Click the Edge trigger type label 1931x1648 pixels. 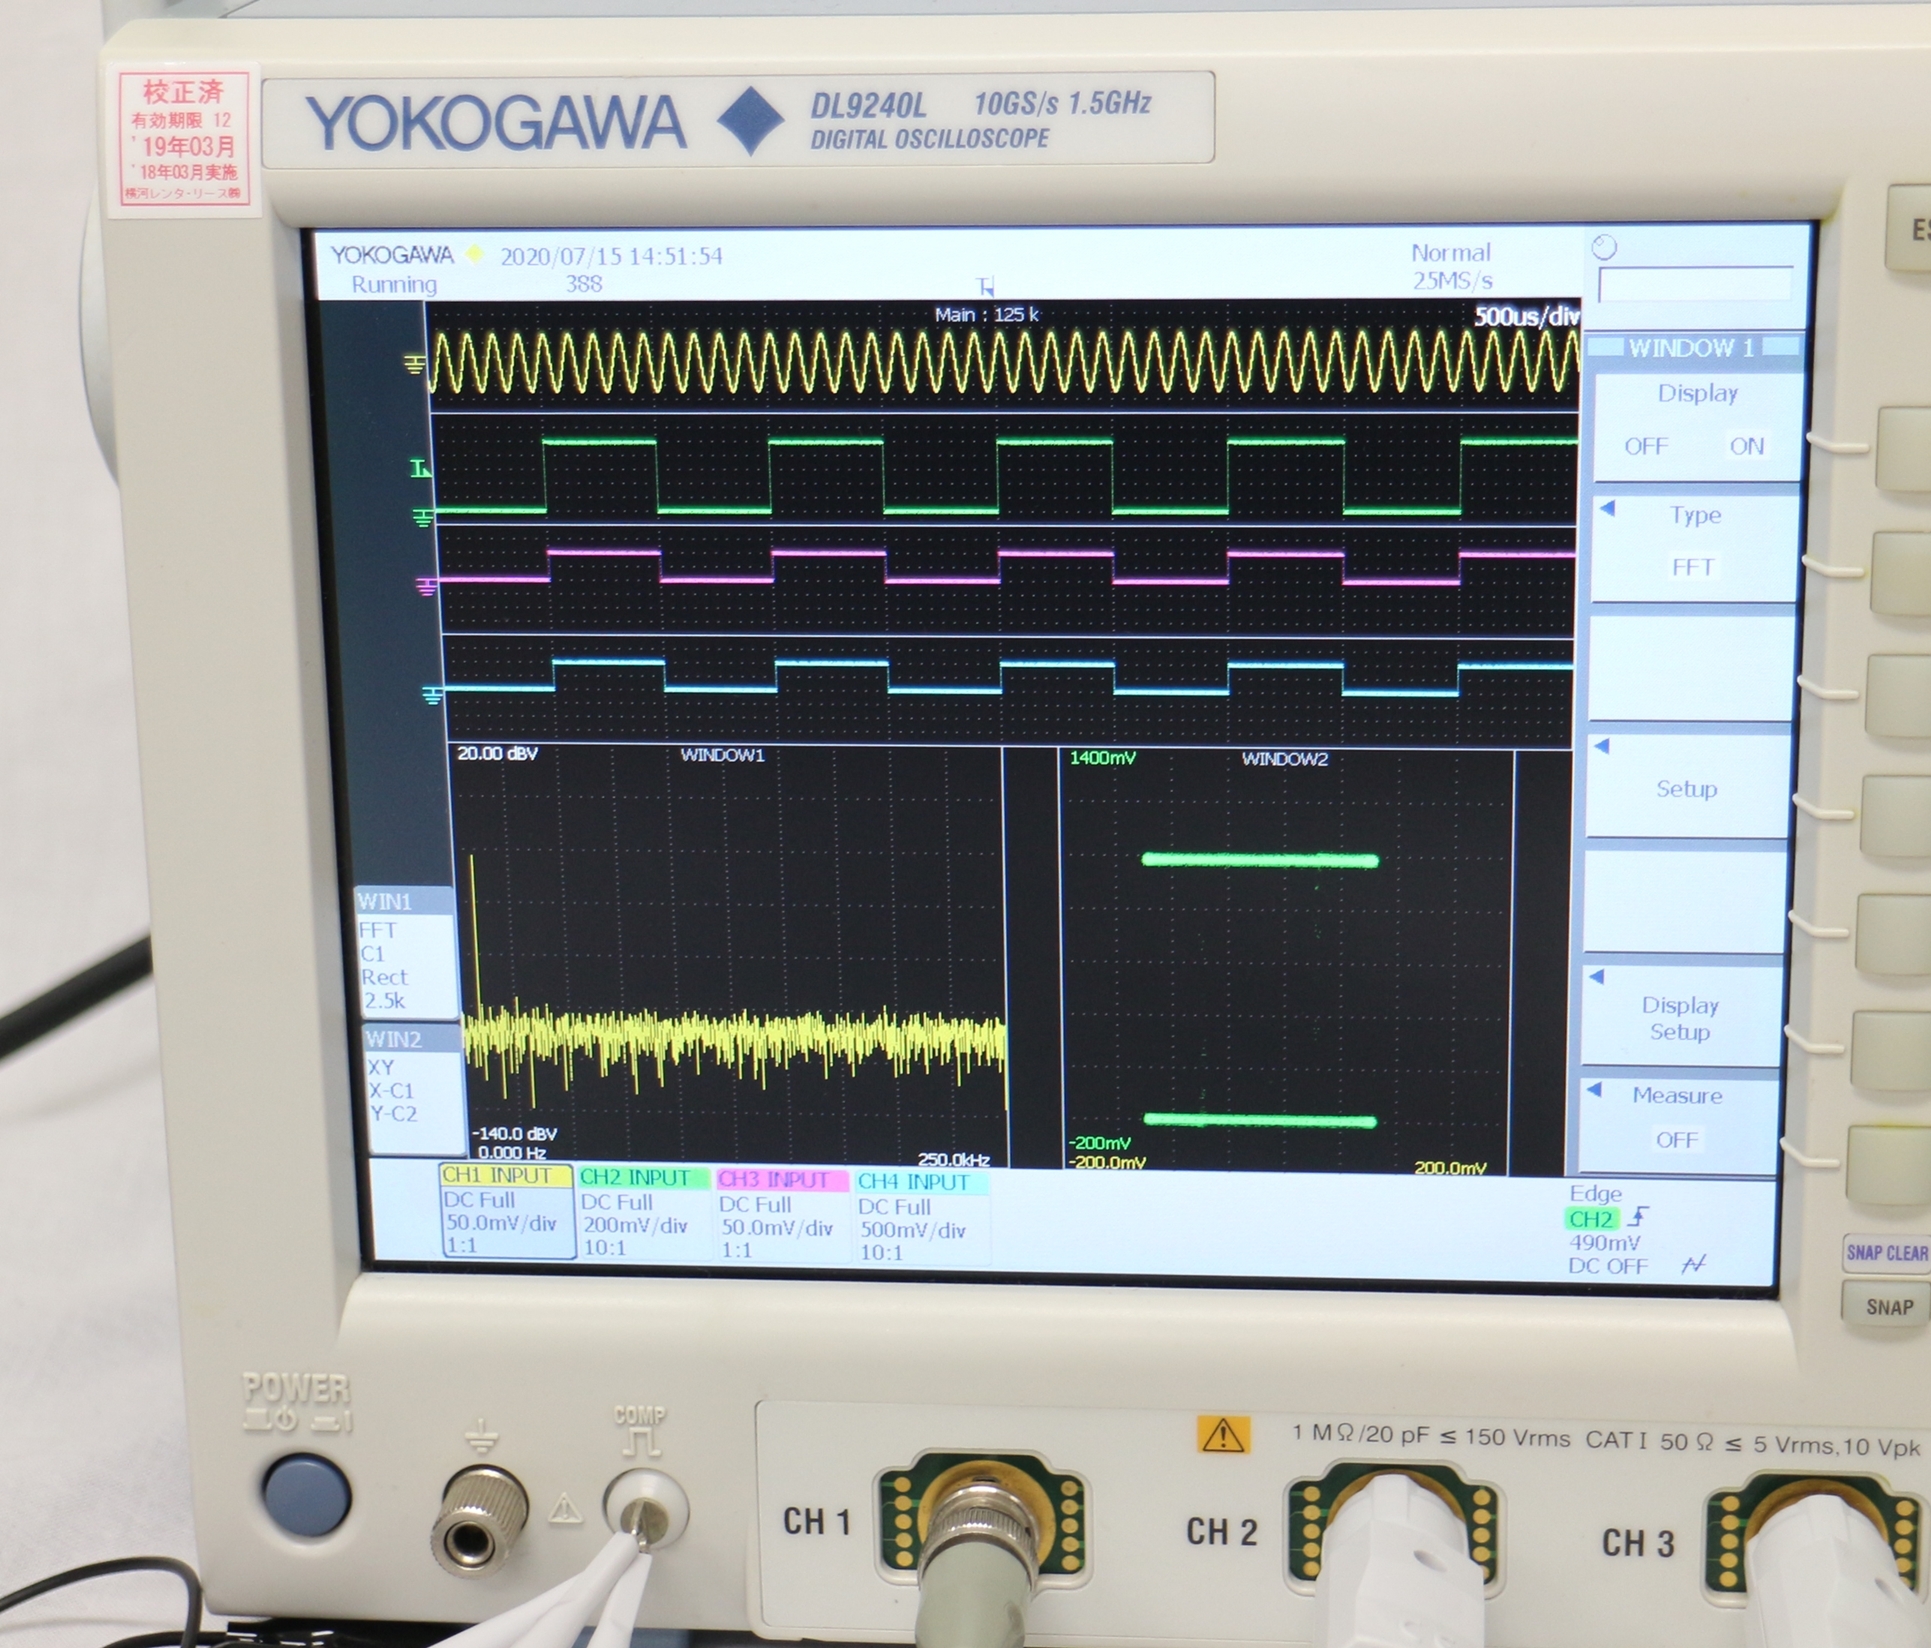click(1596, 1193)
